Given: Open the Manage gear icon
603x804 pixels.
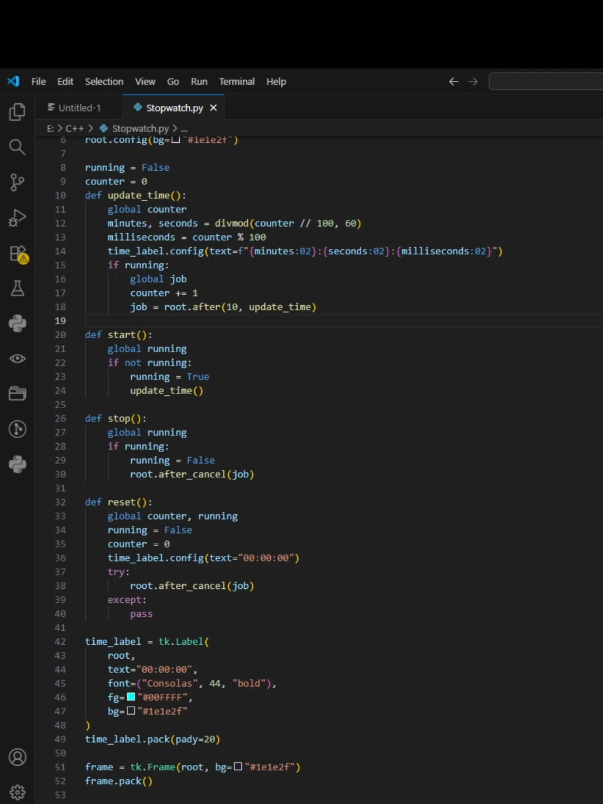Looking at the screenshot, I should pyautogui.click(x=17, y=792).
